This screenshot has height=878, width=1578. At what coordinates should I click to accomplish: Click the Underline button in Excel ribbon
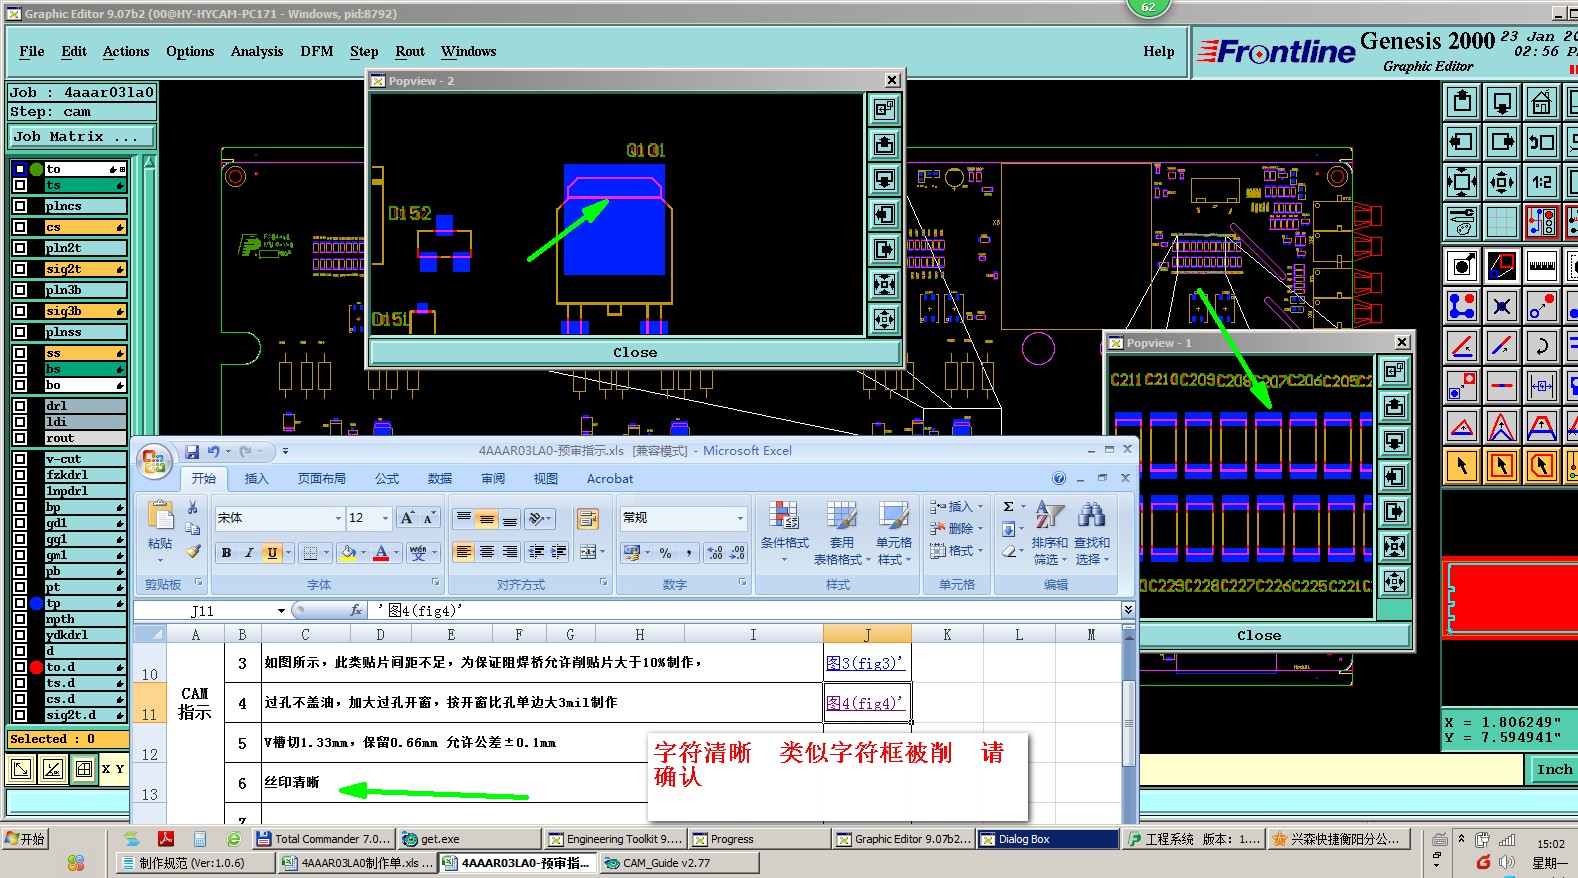pos(272,552)
